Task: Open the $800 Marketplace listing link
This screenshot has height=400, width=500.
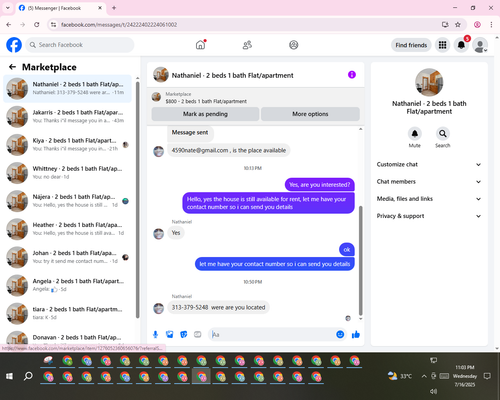Action: (x=206, y=101)
